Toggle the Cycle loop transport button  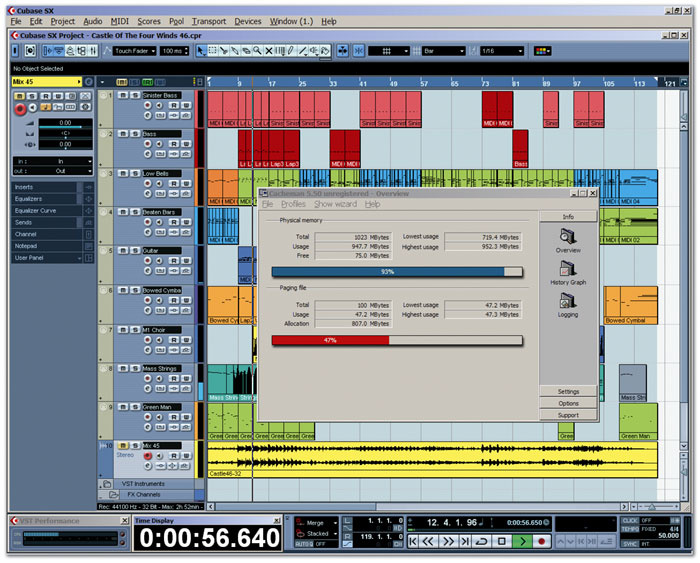tap(481, 542)
